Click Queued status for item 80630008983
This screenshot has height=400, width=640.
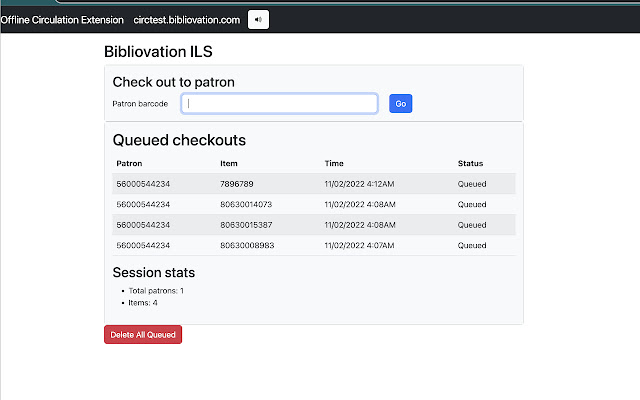472,245
